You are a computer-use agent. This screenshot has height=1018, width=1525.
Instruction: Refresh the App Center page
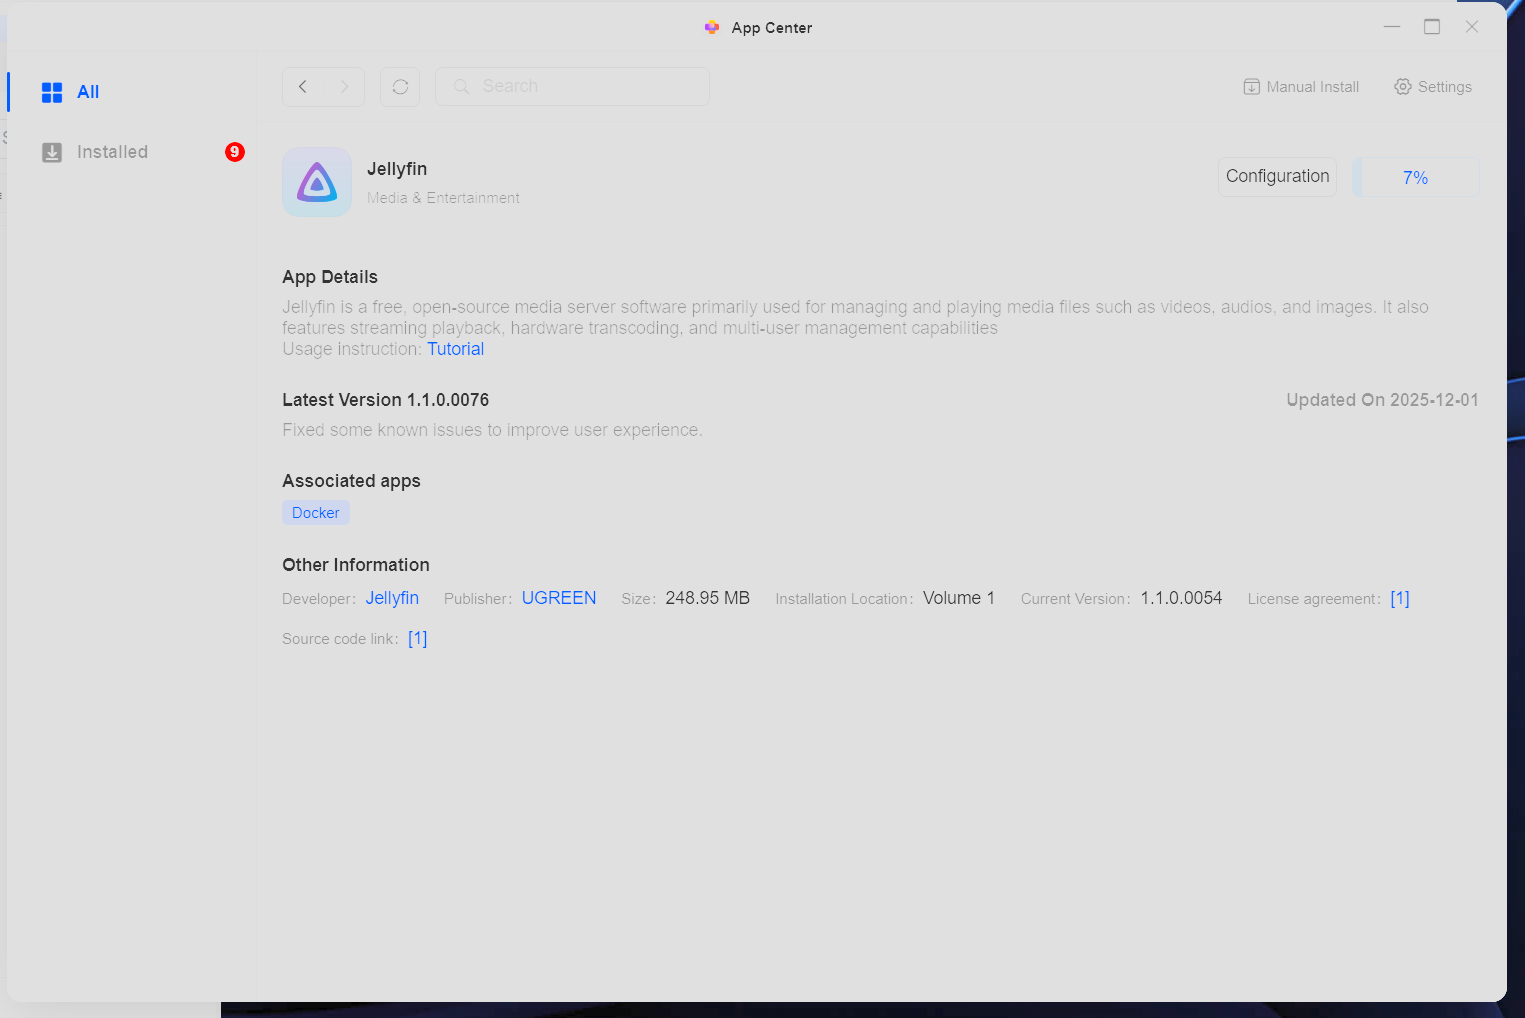point(400,87)
